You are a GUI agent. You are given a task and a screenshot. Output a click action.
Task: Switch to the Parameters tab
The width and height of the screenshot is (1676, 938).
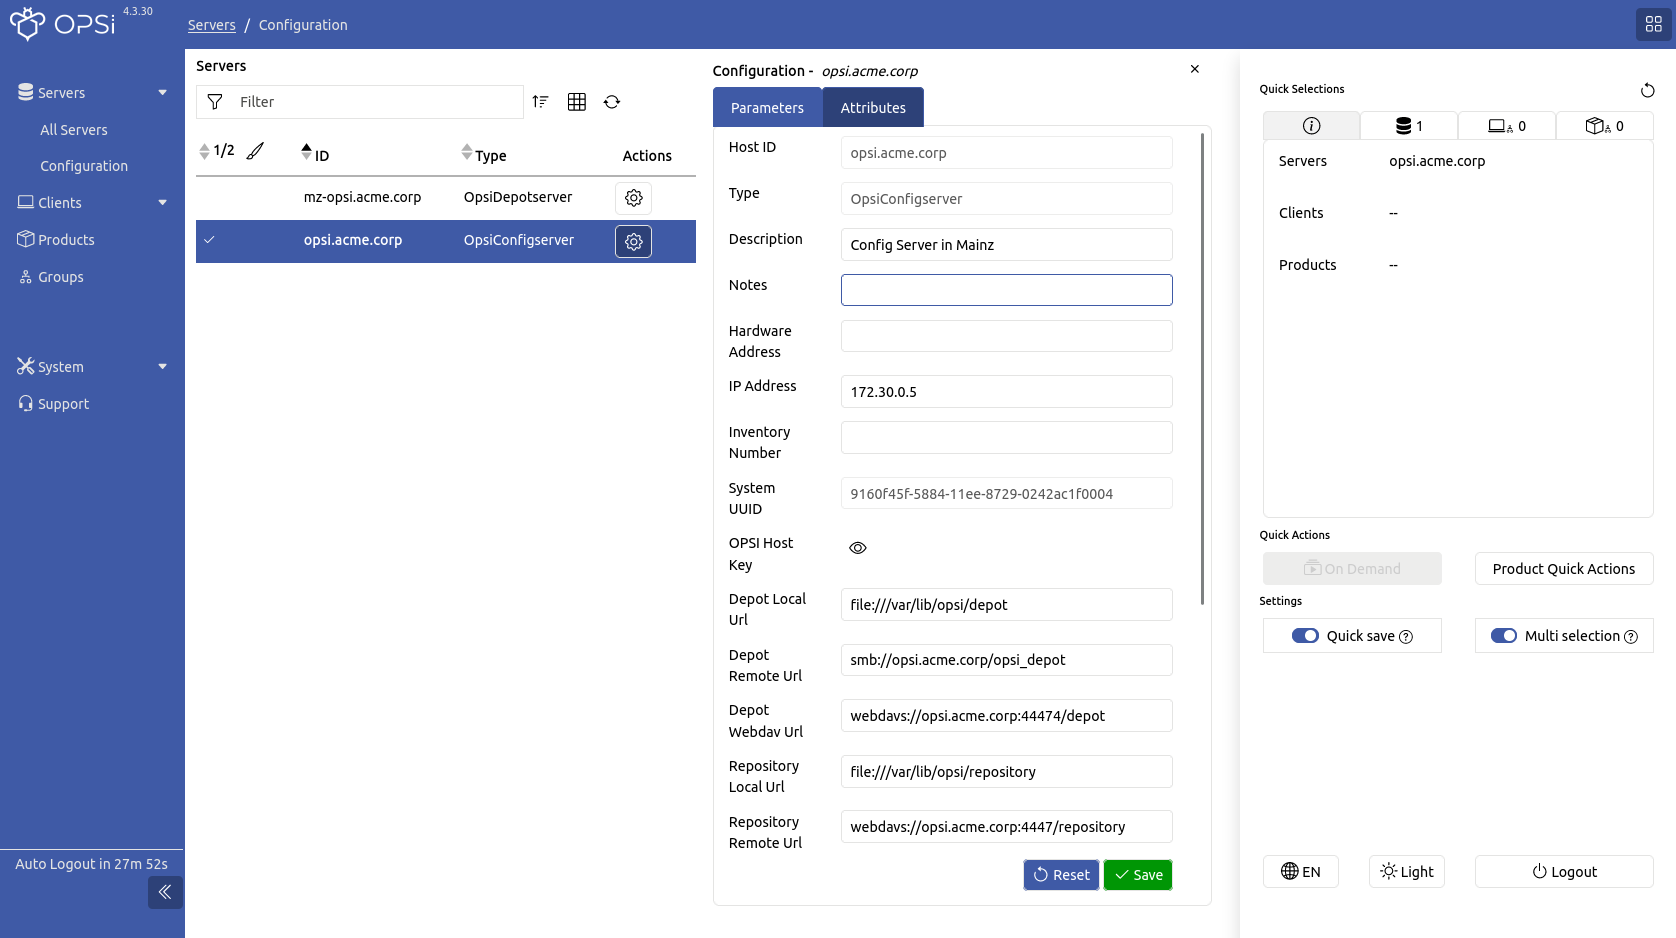coord(767,108)
